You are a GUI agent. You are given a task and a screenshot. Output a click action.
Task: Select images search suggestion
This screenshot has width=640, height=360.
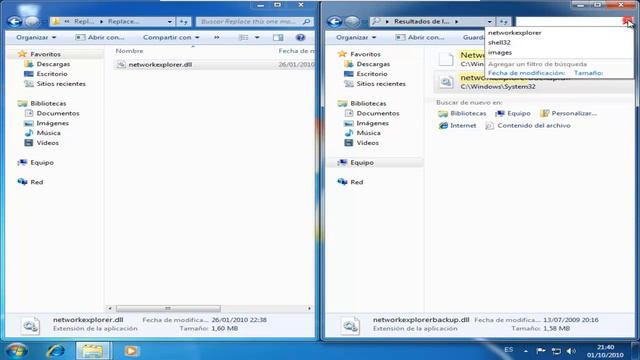pyautogui.click(x=500, y=52)
